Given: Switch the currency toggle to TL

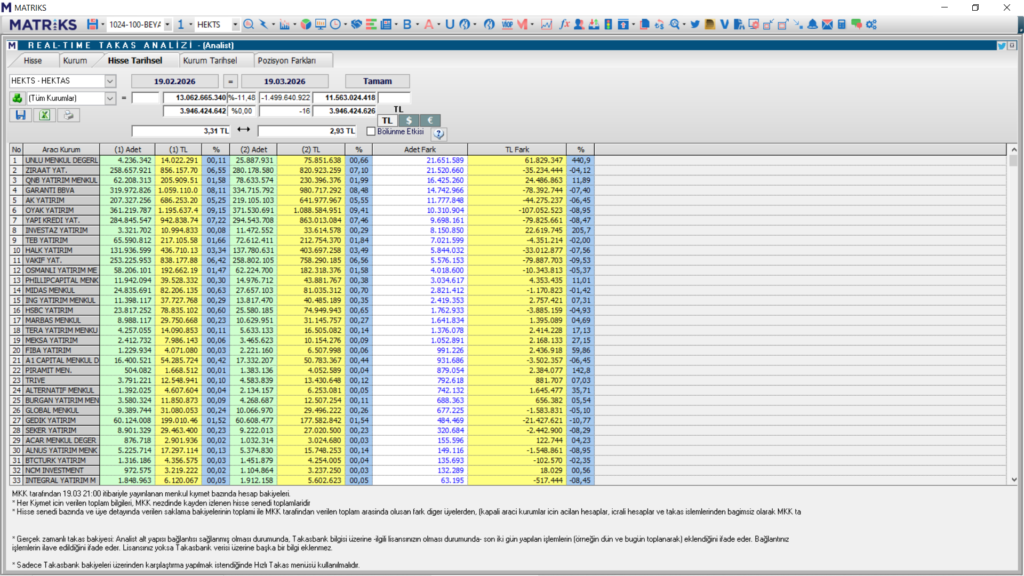Looking at the screenshot, I should [x=387, y=121].
